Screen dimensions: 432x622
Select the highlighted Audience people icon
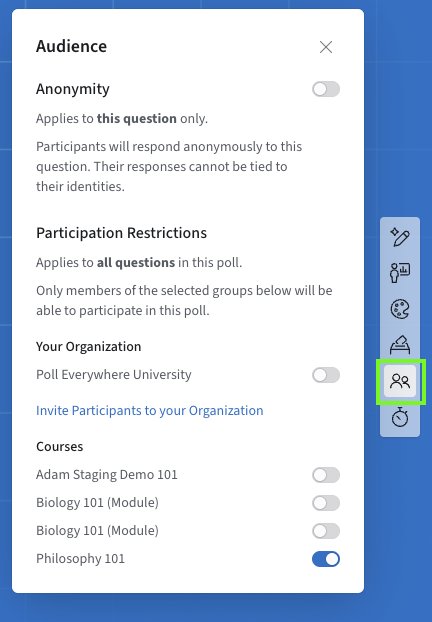click(x=400, y=381)
